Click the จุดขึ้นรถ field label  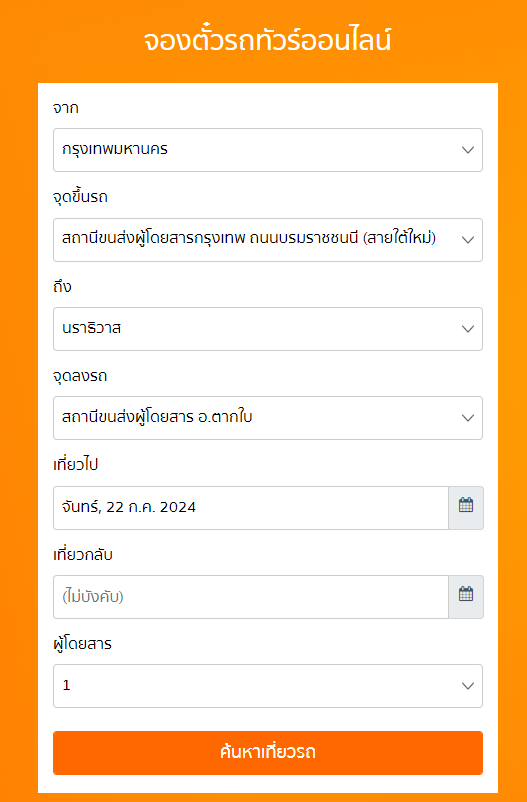coord(80,197)
